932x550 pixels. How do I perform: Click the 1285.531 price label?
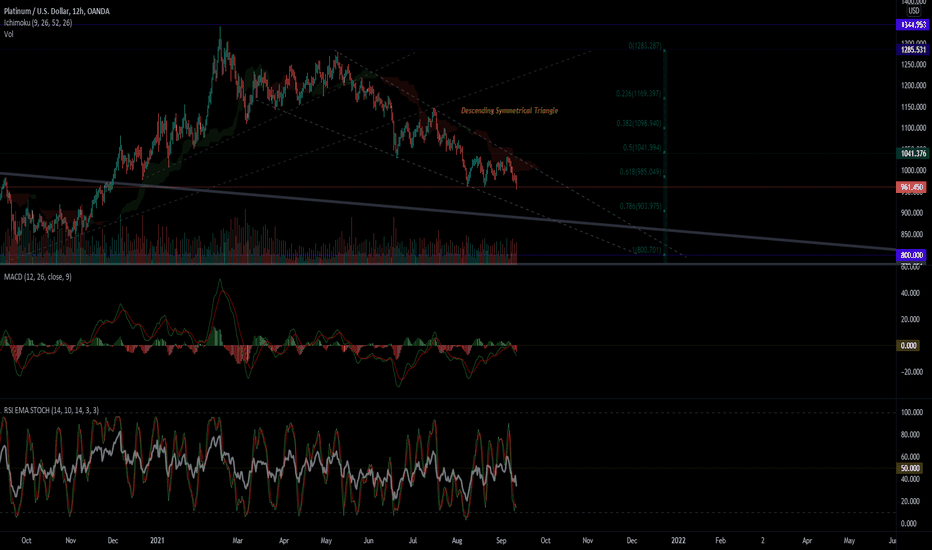912,49
